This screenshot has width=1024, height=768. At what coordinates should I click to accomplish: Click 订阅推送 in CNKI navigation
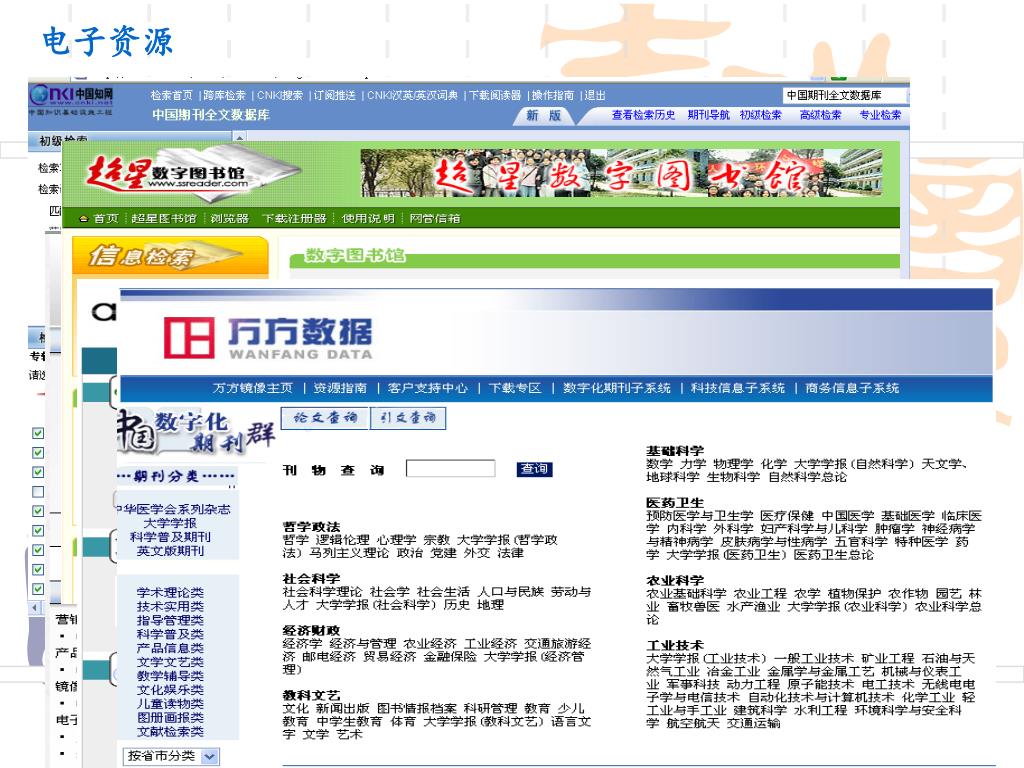tap(334, 95)
